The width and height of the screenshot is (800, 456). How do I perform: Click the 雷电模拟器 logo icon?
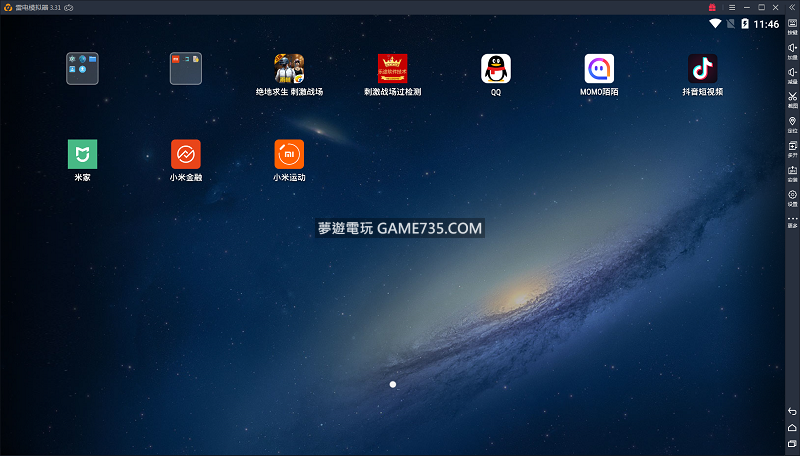click(x=8, y=8)
